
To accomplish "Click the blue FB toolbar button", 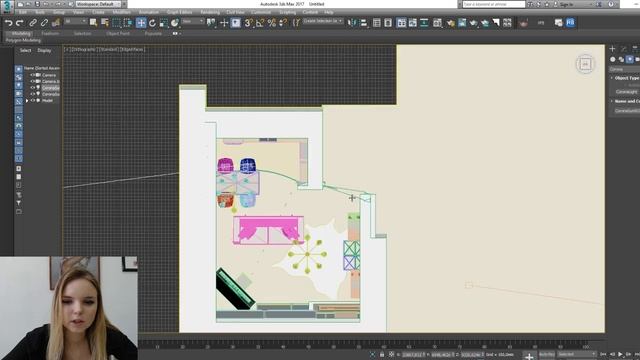I will (570, 23).
